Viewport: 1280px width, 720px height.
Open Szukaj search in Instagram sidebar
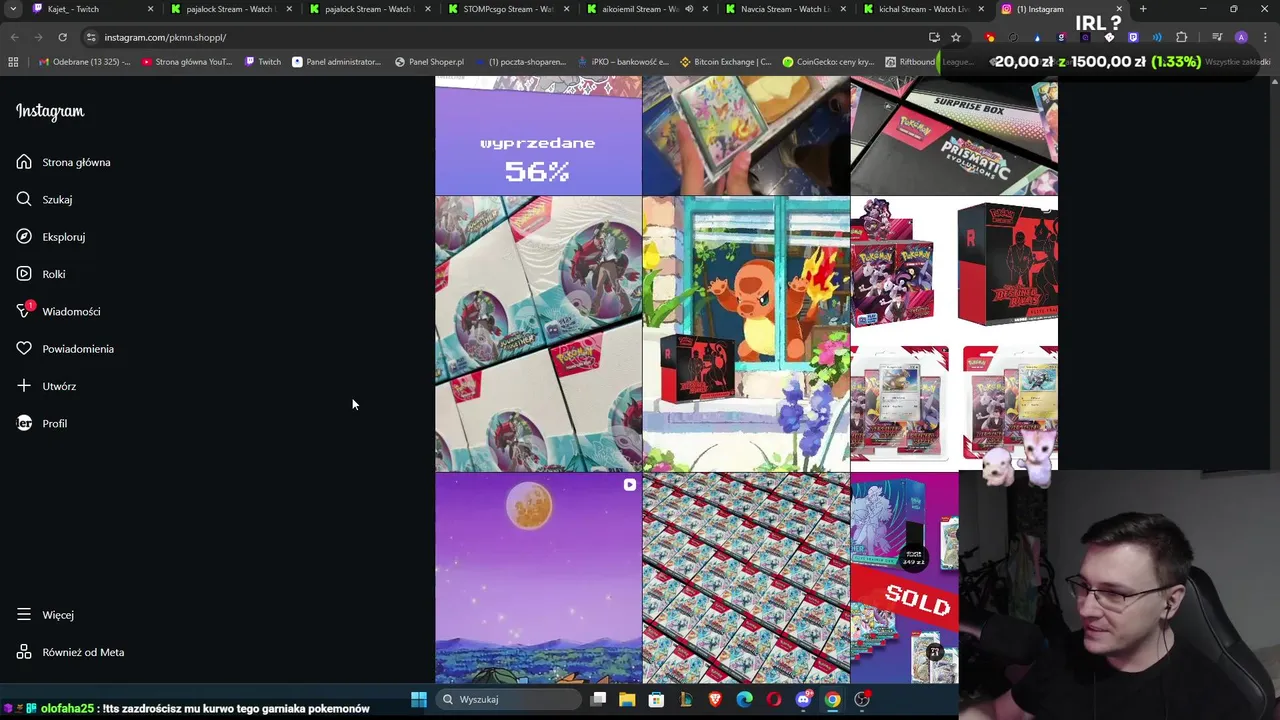coord(44,199)
